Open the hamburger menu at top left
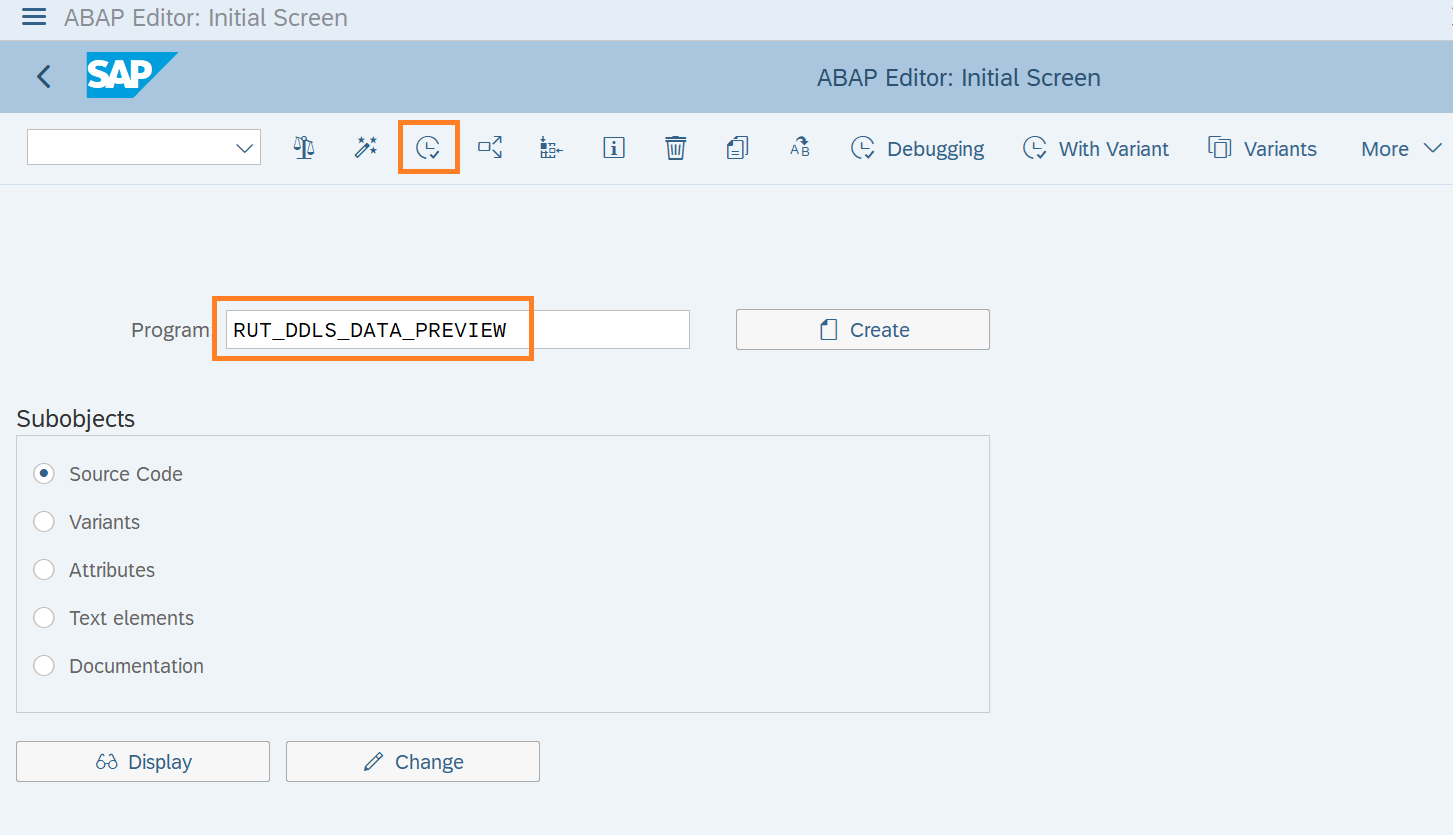Image resolution: width=1453 pixels, height=835 pixels. tap(34, 17)
